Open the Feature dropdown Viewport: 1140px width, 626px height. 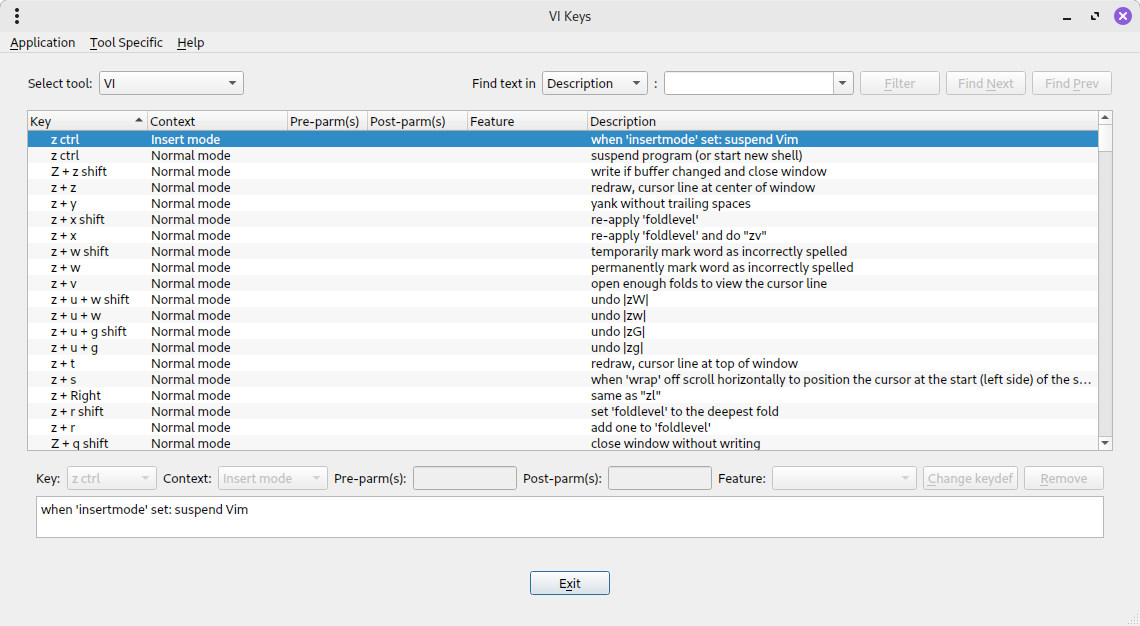844,478
